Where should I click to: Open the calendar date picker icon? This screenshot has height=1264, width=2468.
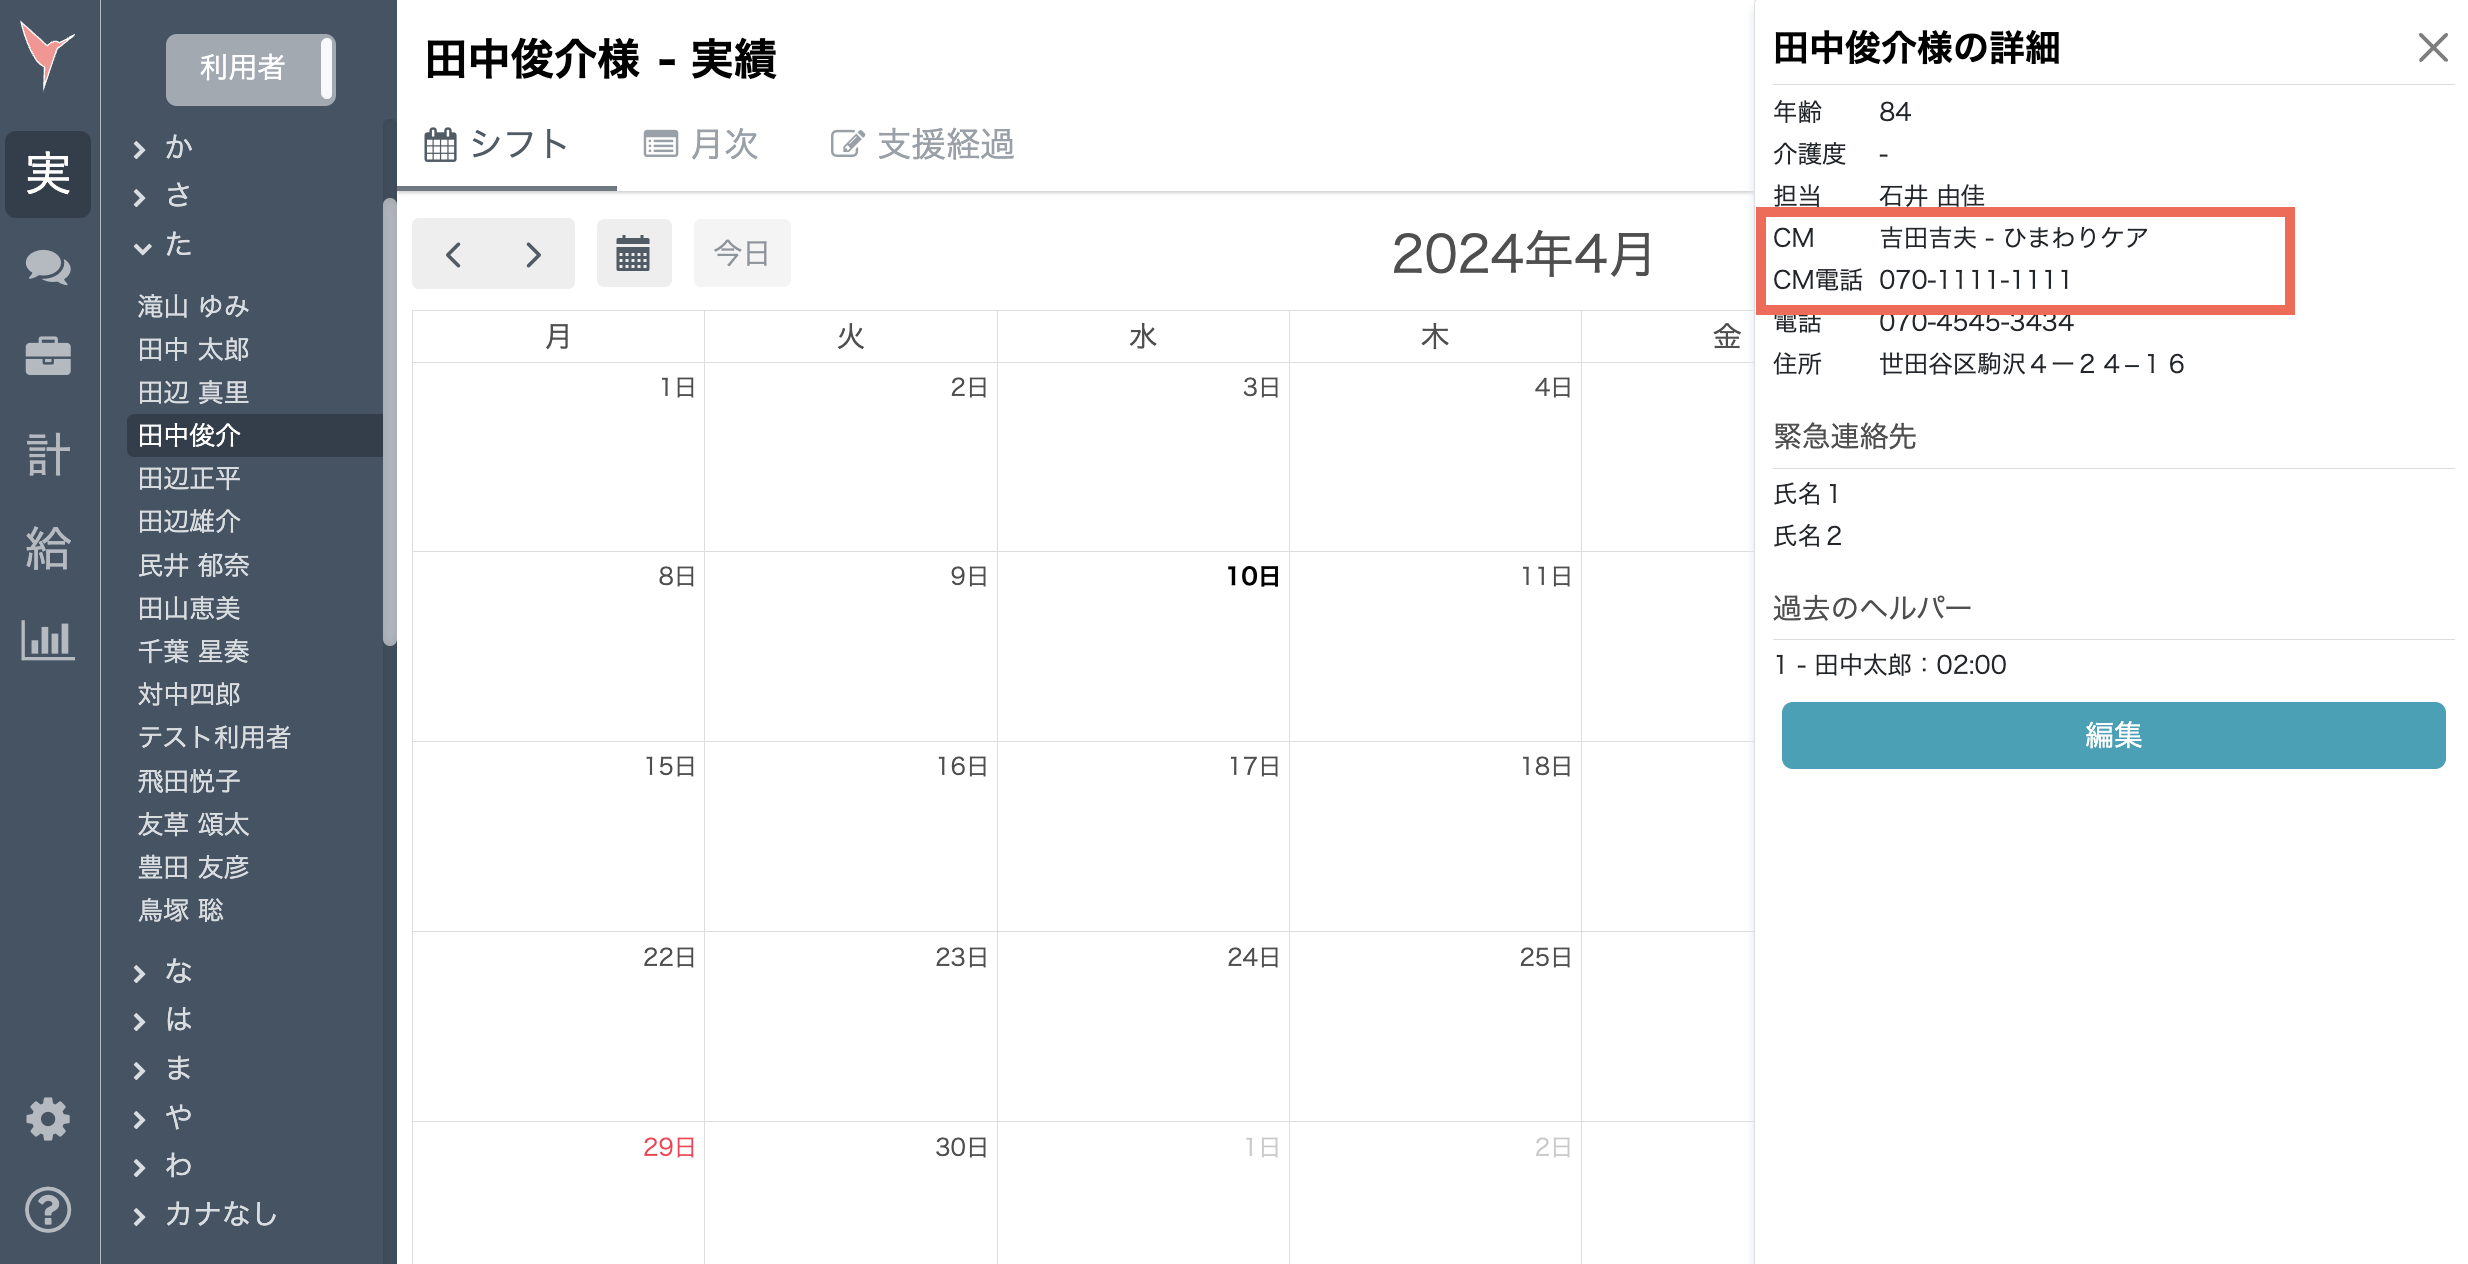click(x=633, y=254)
